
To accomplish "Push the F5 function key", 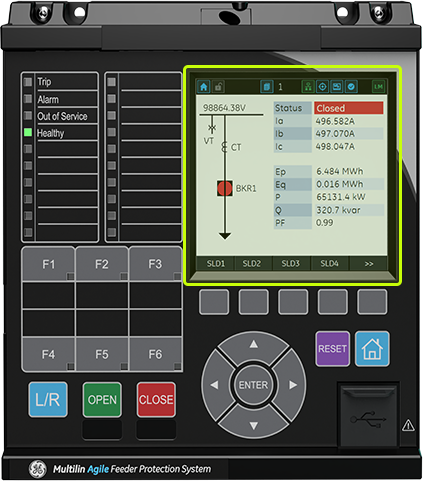I will (x=102, y=354).
